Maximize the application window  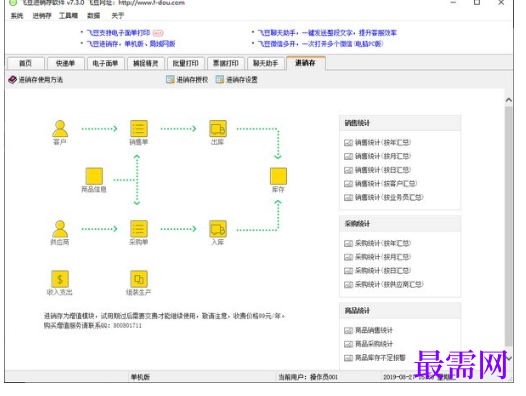click(x=477, y=3)
